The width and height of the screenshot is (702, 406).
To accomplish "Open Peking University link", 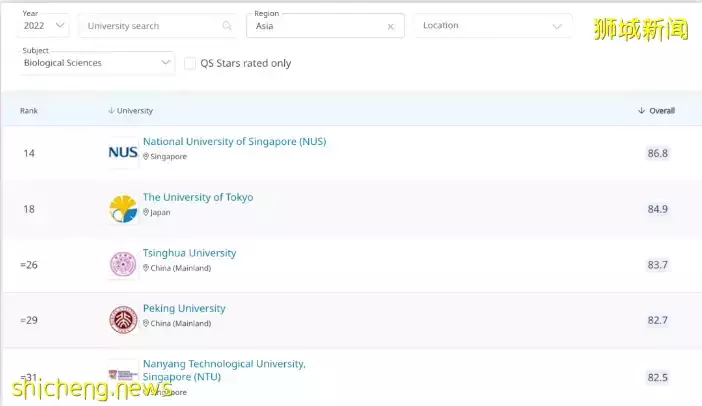I will click(184, 308).
